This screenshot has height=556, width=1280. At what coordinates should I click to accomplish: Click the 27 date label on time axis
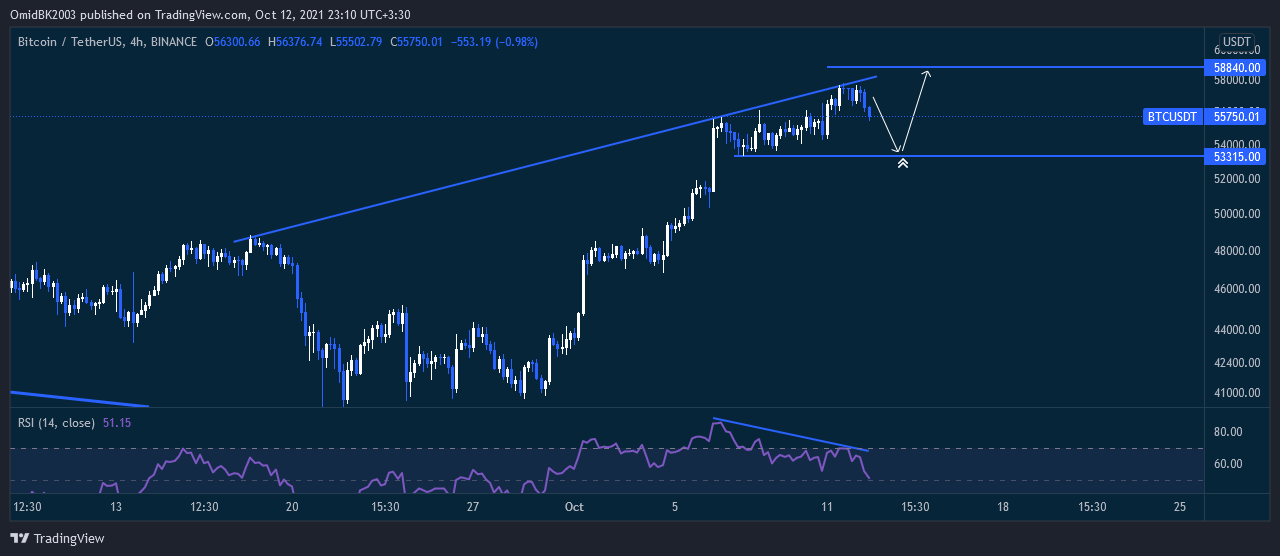point(475,507)
